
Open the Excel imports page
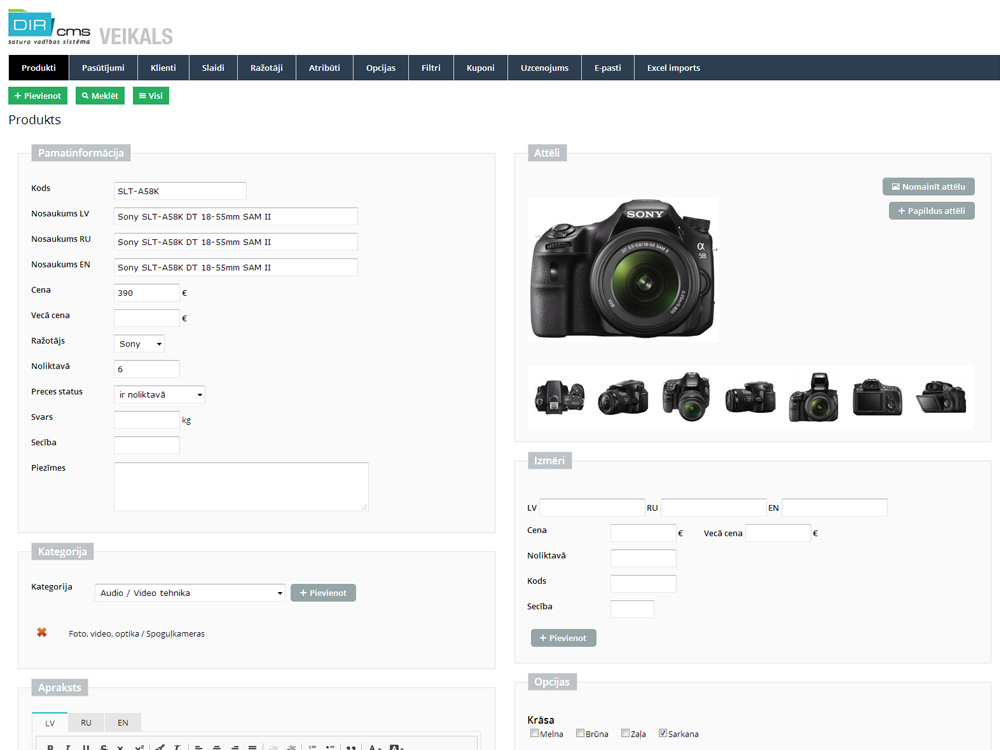pyautogui.click(x=673, y=68)
